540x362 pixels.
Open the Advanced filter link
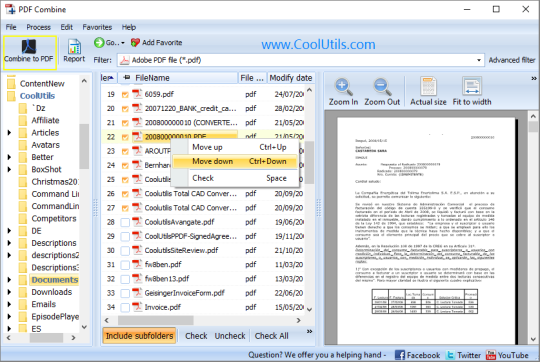512,60
